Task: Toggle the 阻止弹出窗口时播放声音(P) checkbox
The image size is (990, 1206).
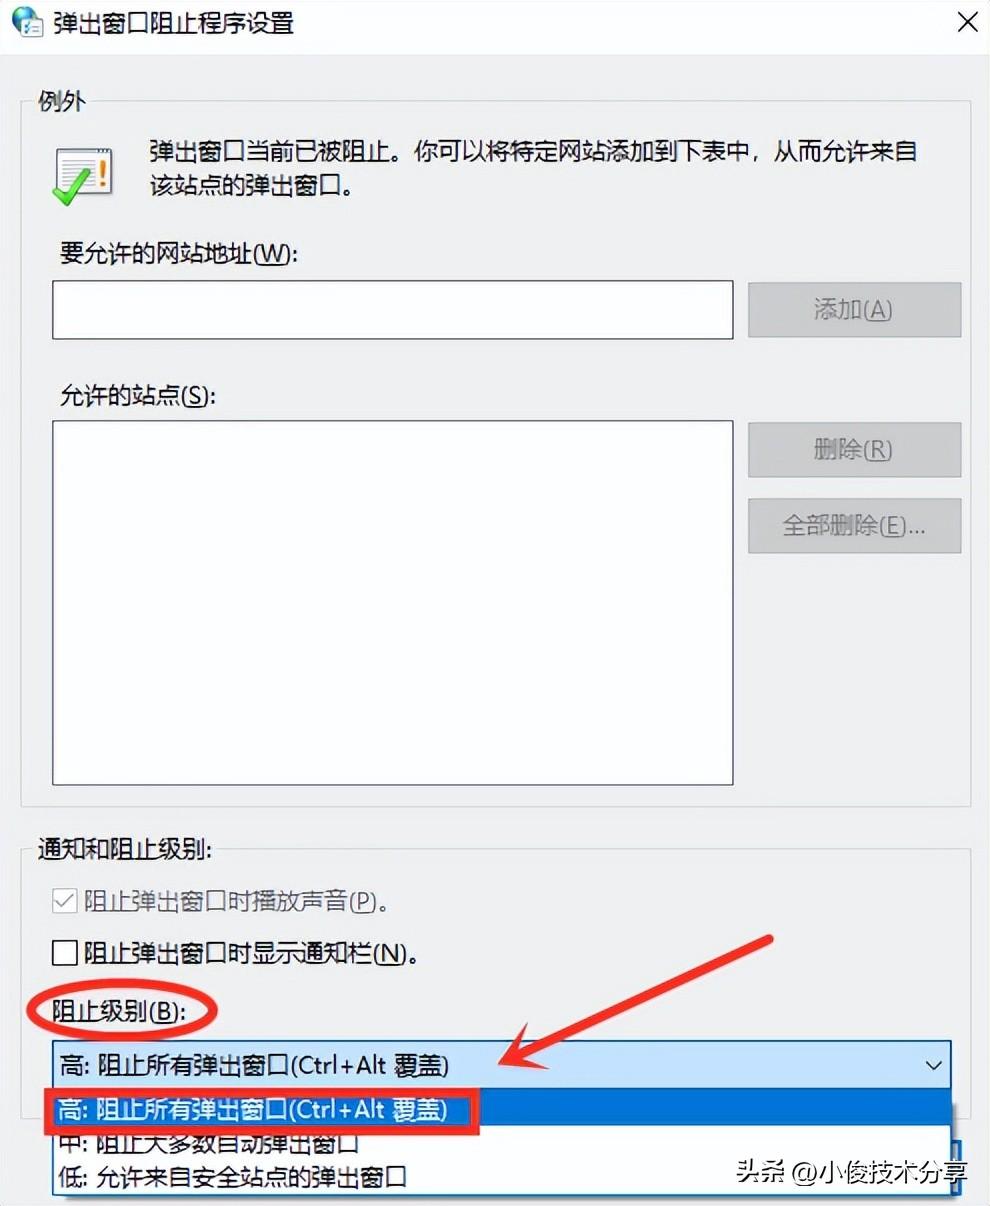Action: [x=65, y=901]
